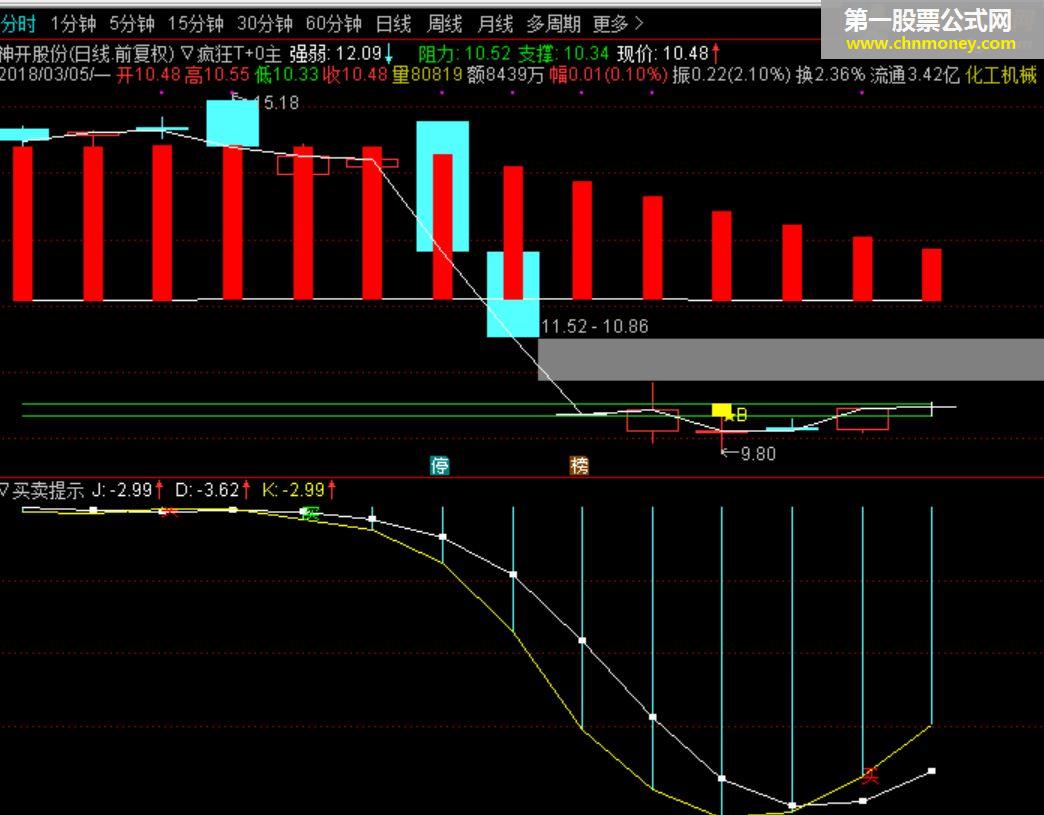Click the 2018/03/05 date label
Viewport: 1044px width, 815px height.
(48, 75)
